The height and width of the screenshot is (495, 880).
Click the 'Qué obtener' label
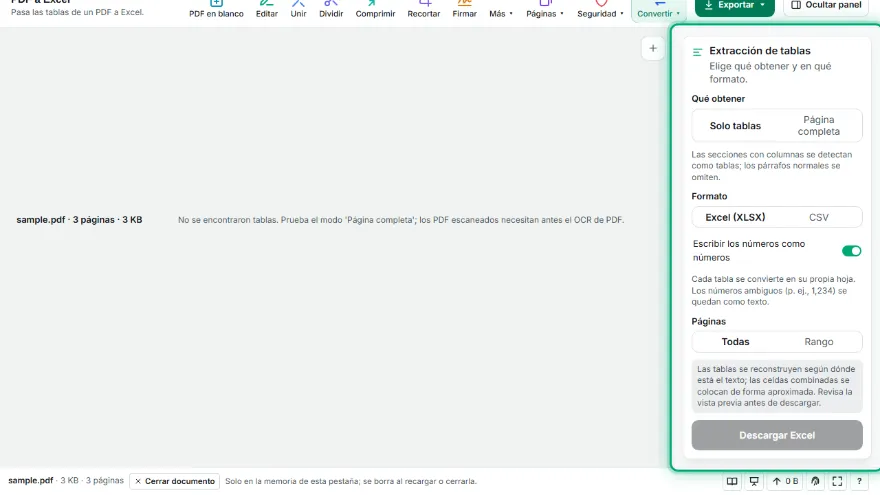click(718, 99)
